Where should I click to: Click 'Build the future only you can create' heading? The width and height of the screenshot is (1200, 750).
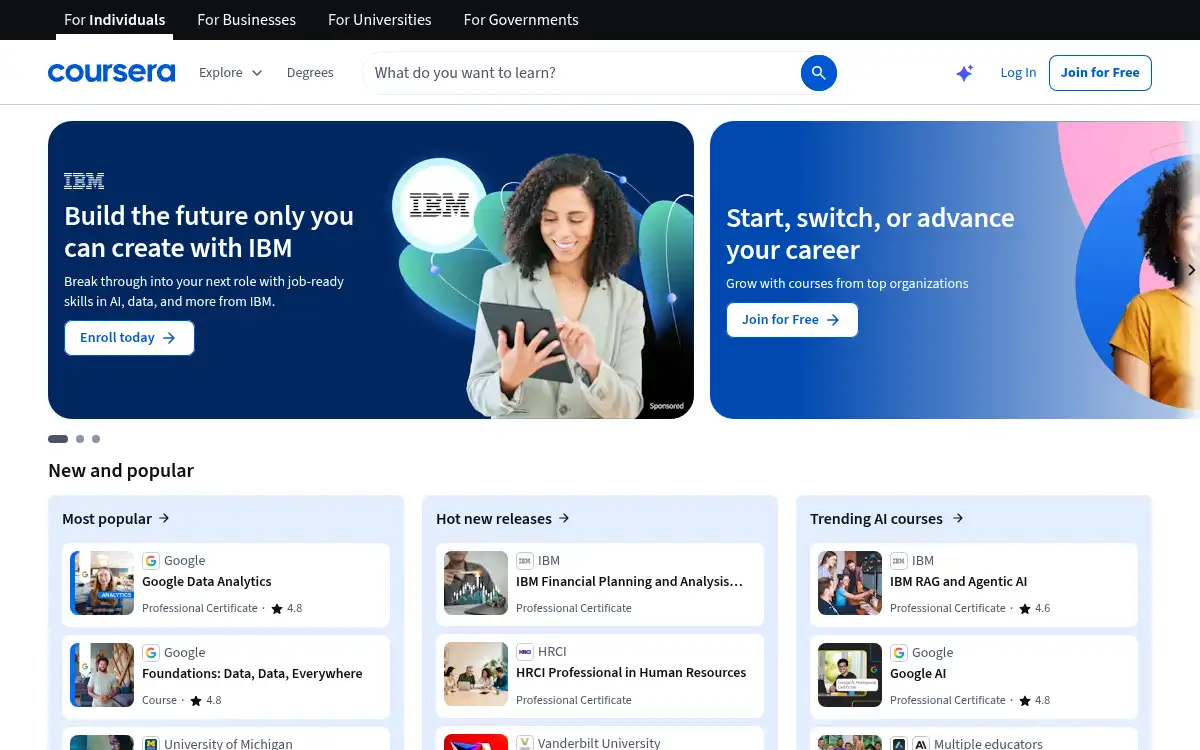tap(209, 231)
